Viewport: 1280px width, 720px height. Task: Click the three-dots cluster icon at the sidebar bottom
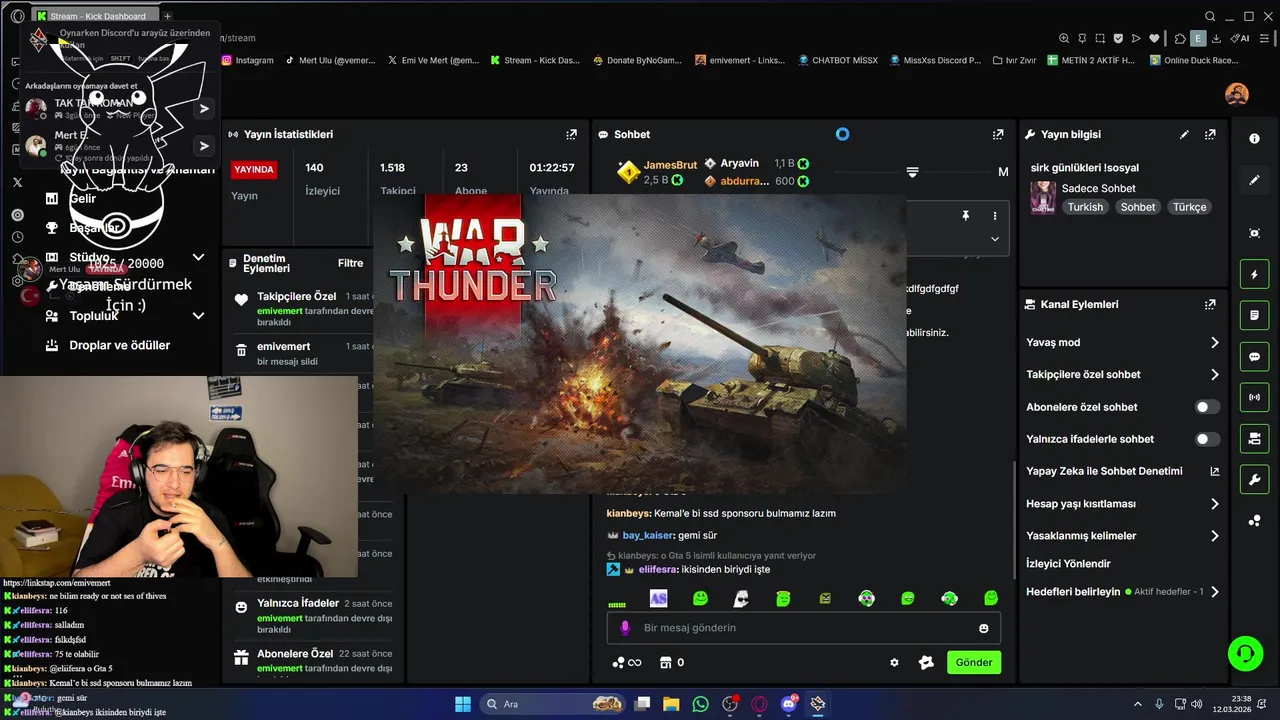(1254, 521)
